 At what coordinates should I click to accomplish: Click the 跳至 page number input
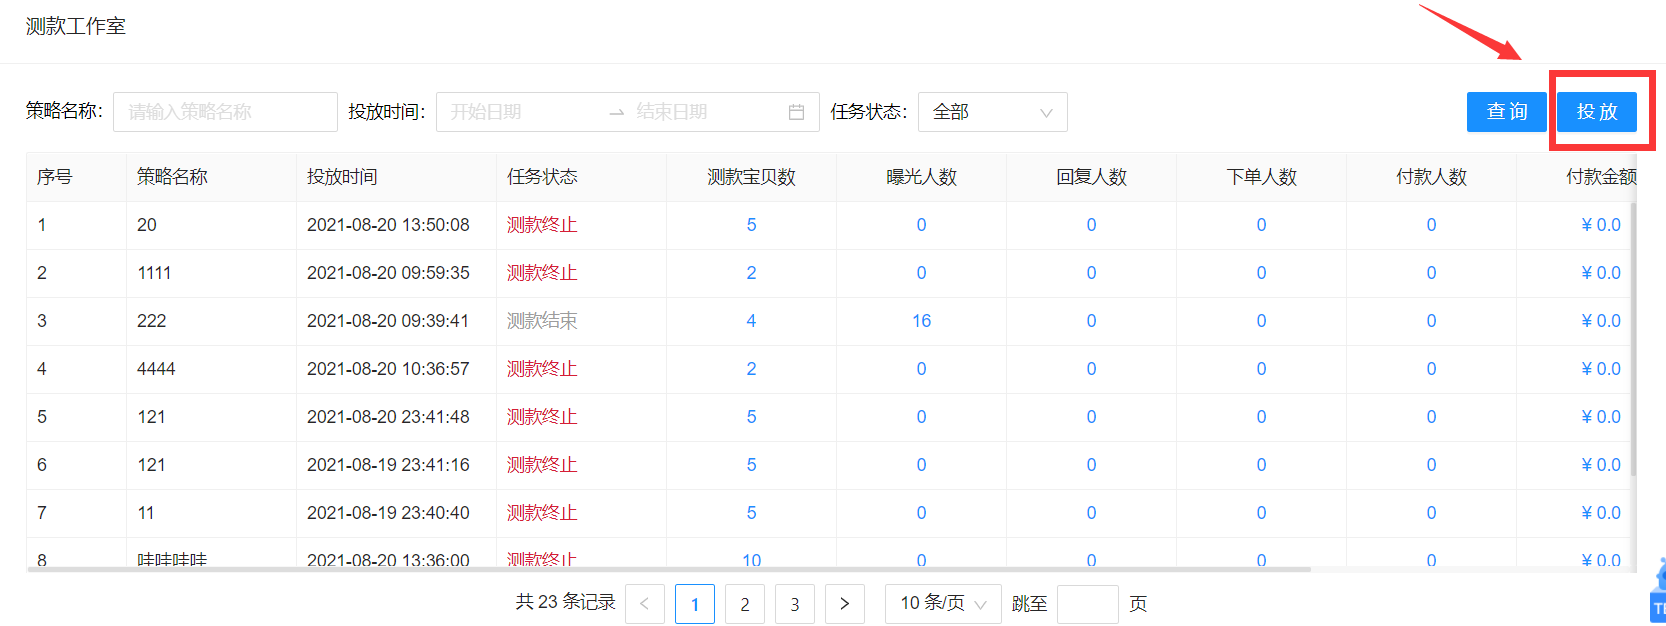[1088, 604]
